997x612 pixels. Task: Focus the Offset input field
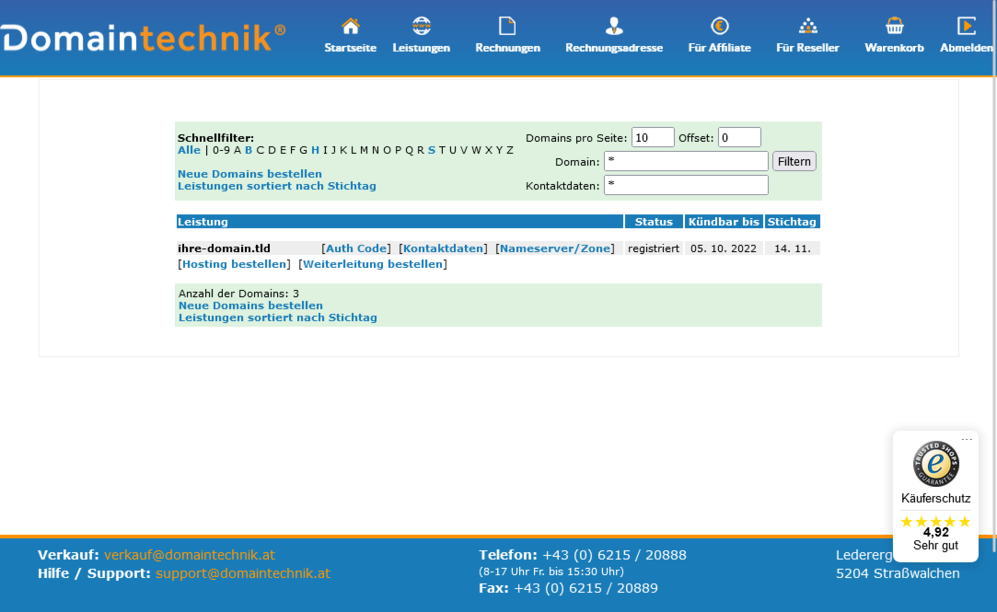click(739, 137)
